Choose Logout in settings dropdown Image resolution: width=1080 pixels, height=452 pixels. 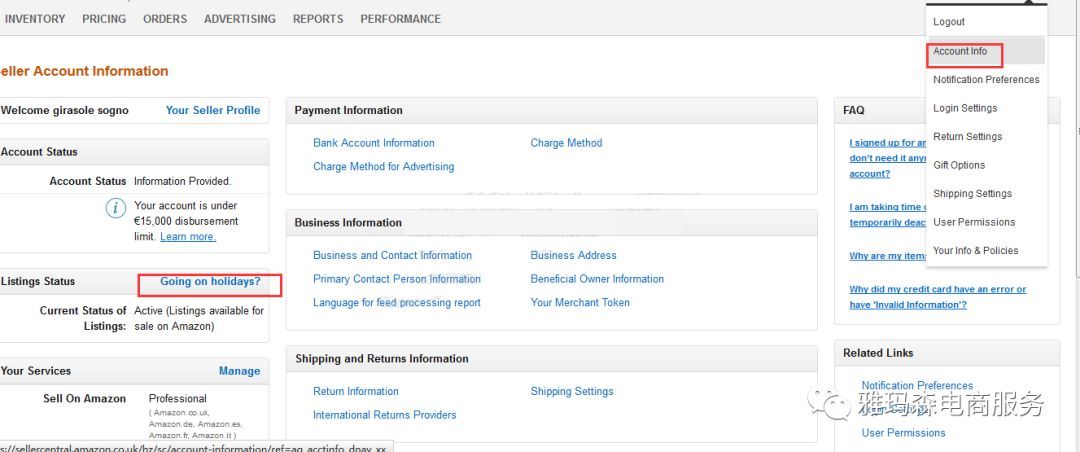tap(949, 22)
